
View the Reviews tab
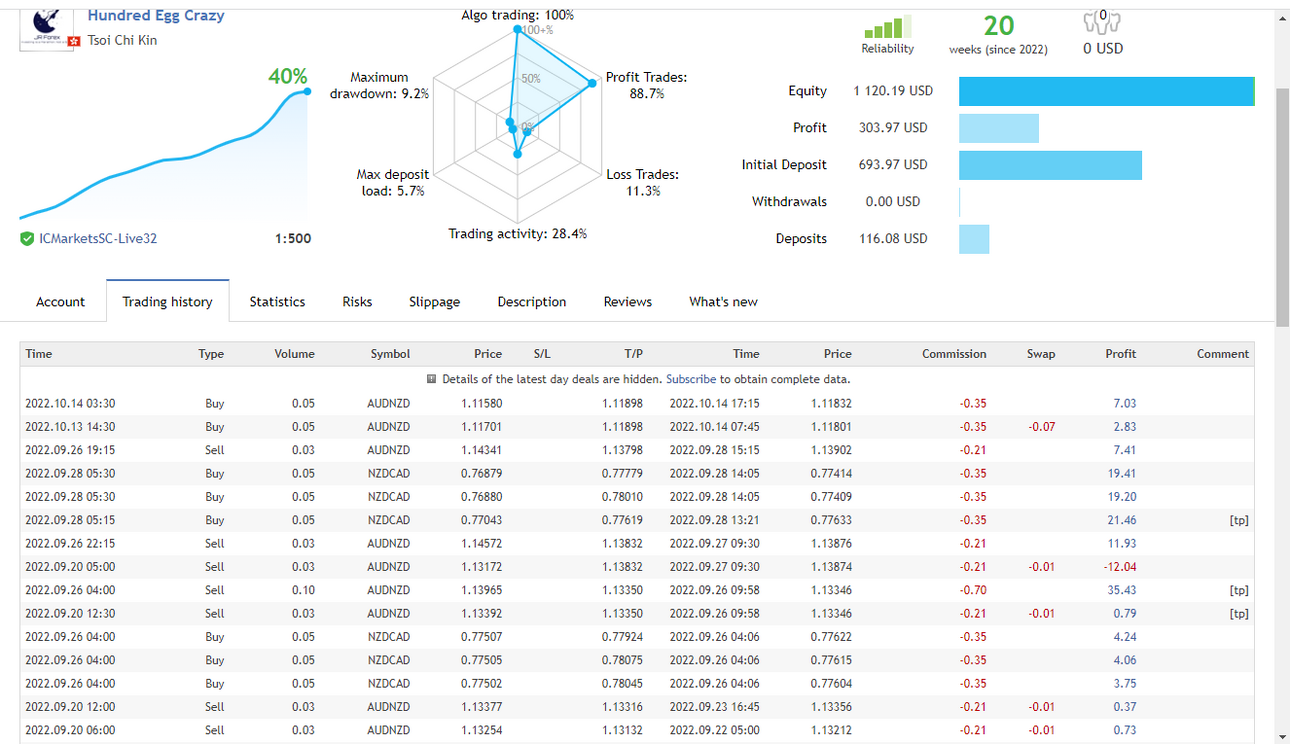pyautogui.click(x=628, y=302)
